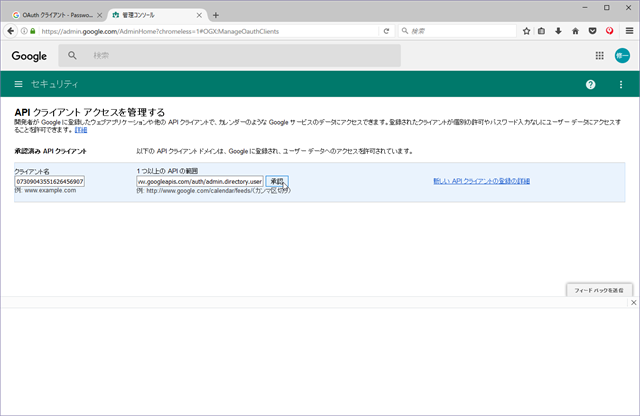Open the three-dot more options menu
Viewport: 640px width, 416px height.
click(x=621, y=84)
